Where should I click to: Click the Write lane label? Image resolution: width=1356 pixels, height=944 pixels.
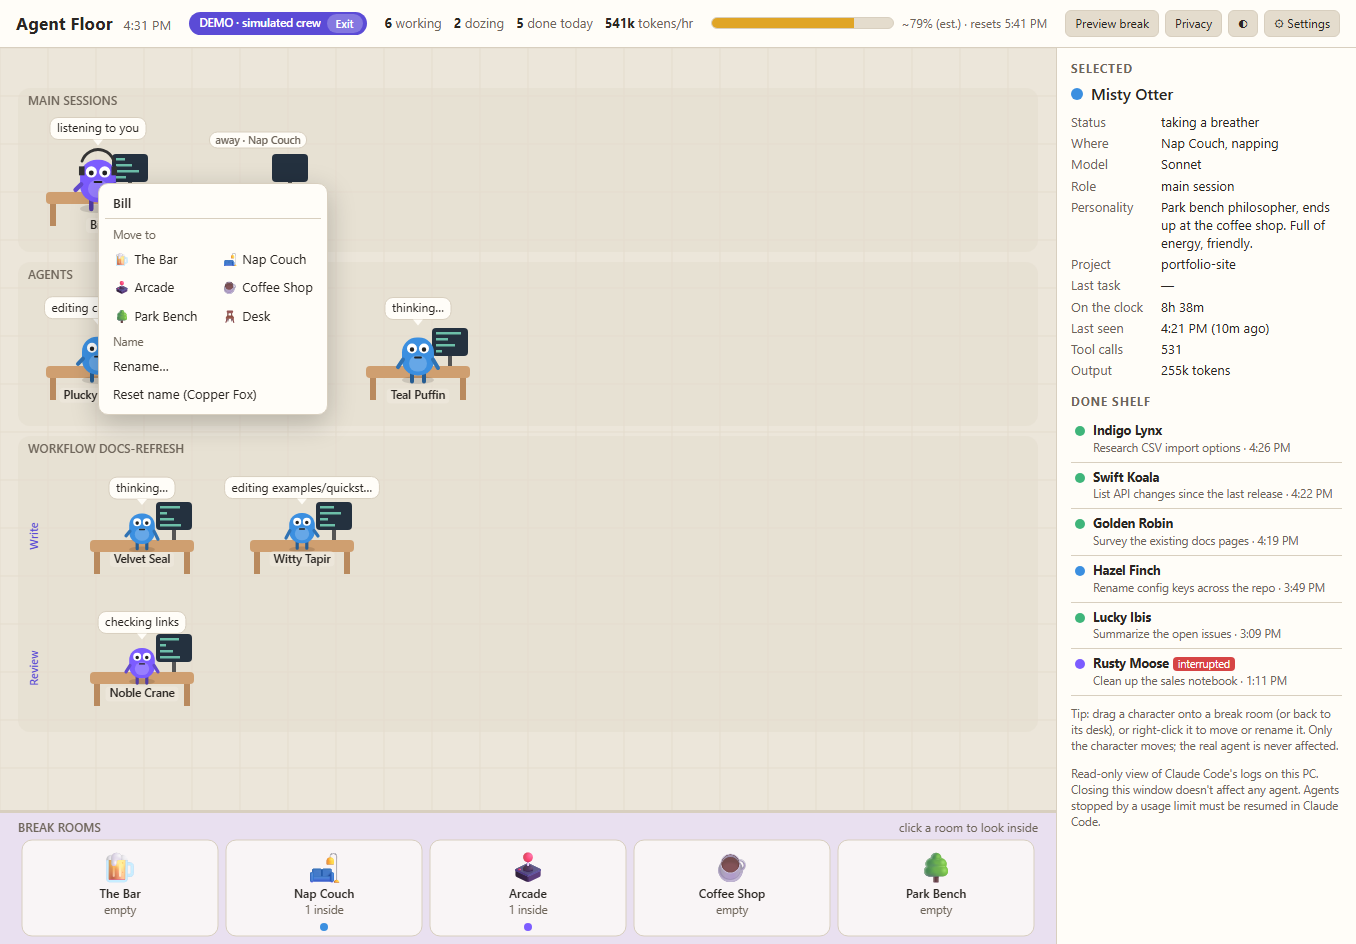coord(34,536)
